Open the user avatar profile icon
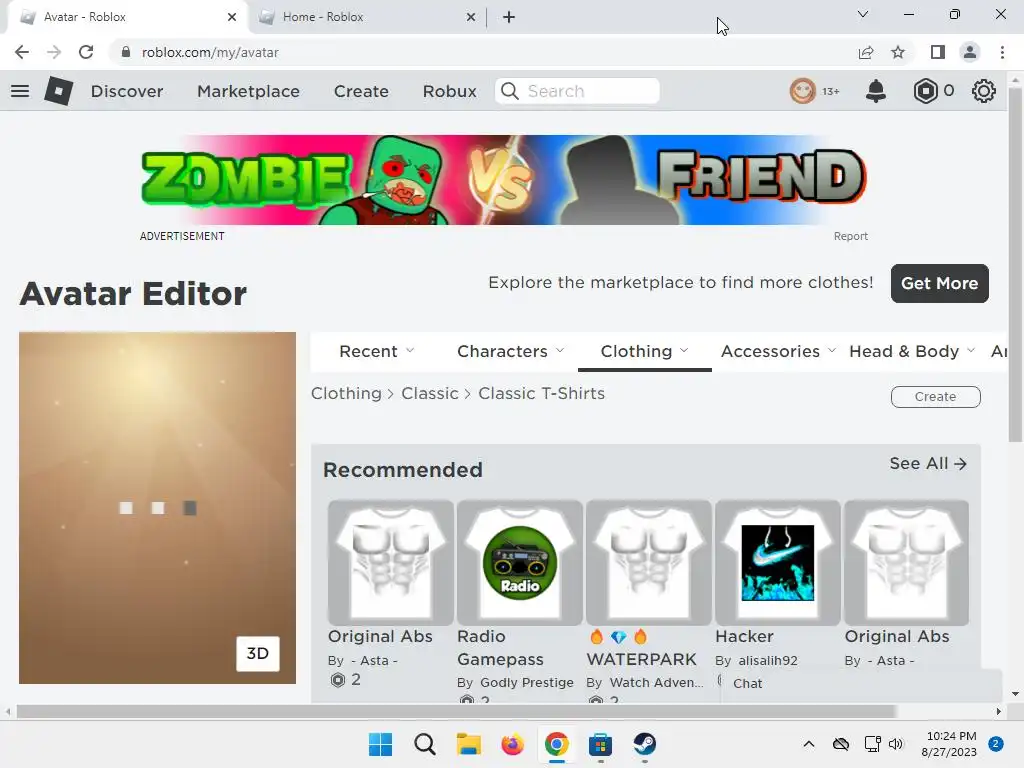 803,91
